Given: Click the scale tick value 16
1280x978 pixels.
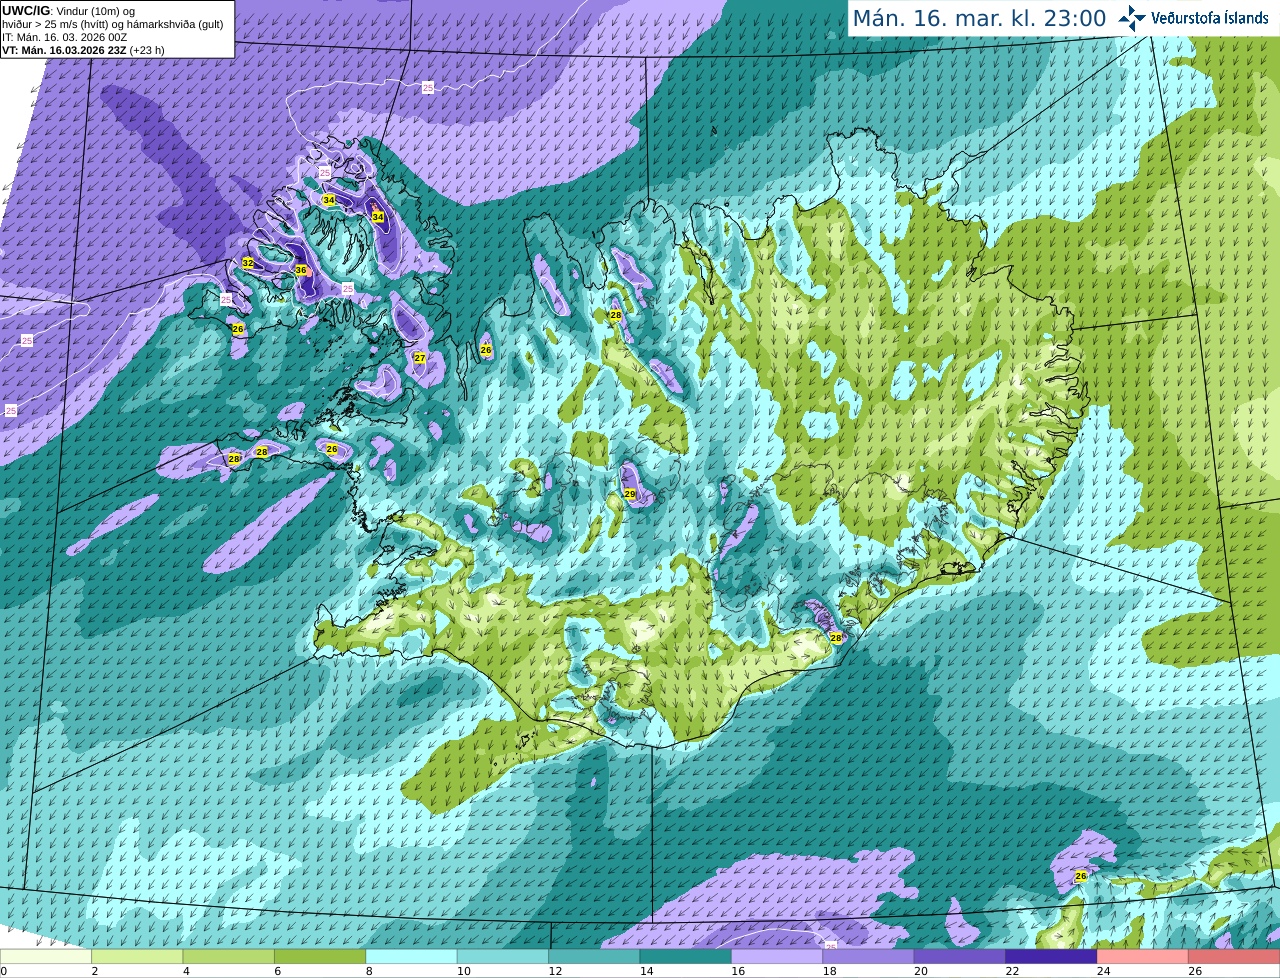Looking at the screenshot, I should (736, 971).
